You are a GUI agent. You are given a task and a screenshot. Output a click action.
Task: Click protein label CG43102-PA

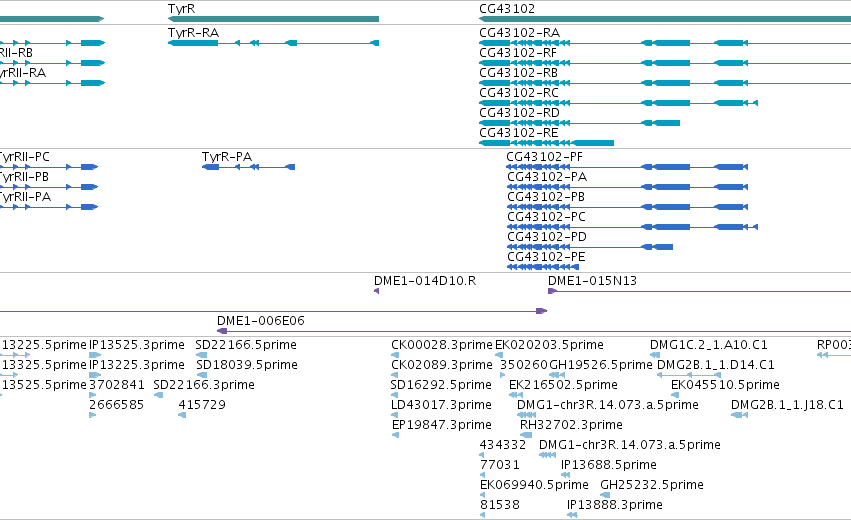tap(547, 177)
